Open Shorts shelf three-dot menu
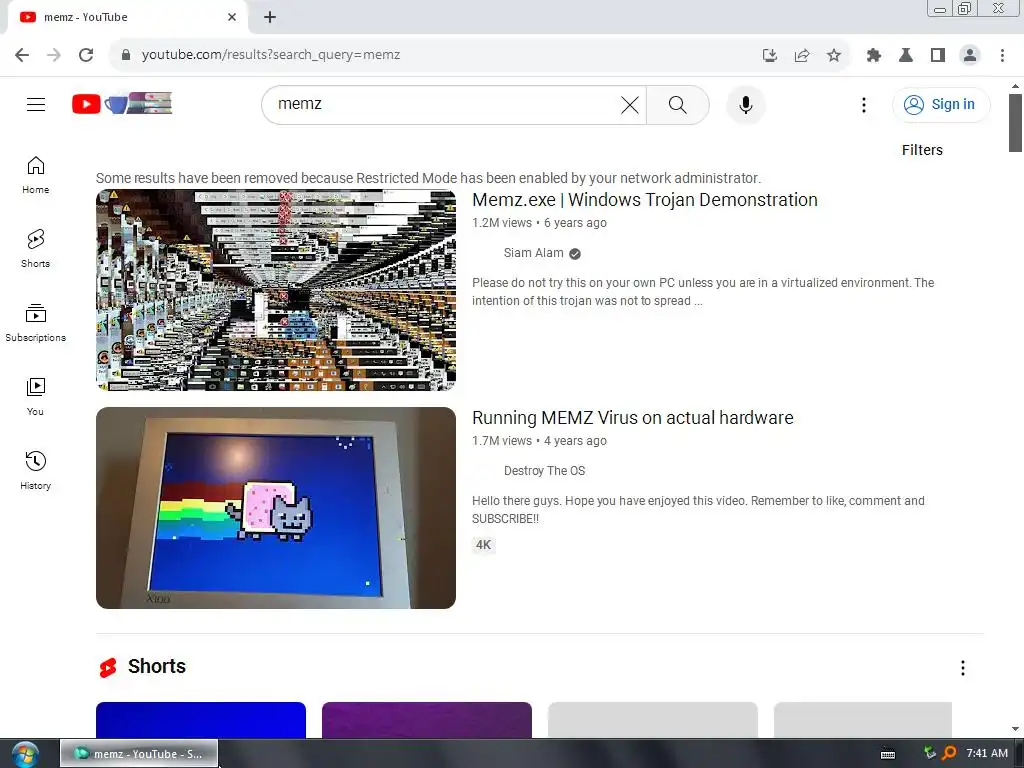 tap(963, 667)
